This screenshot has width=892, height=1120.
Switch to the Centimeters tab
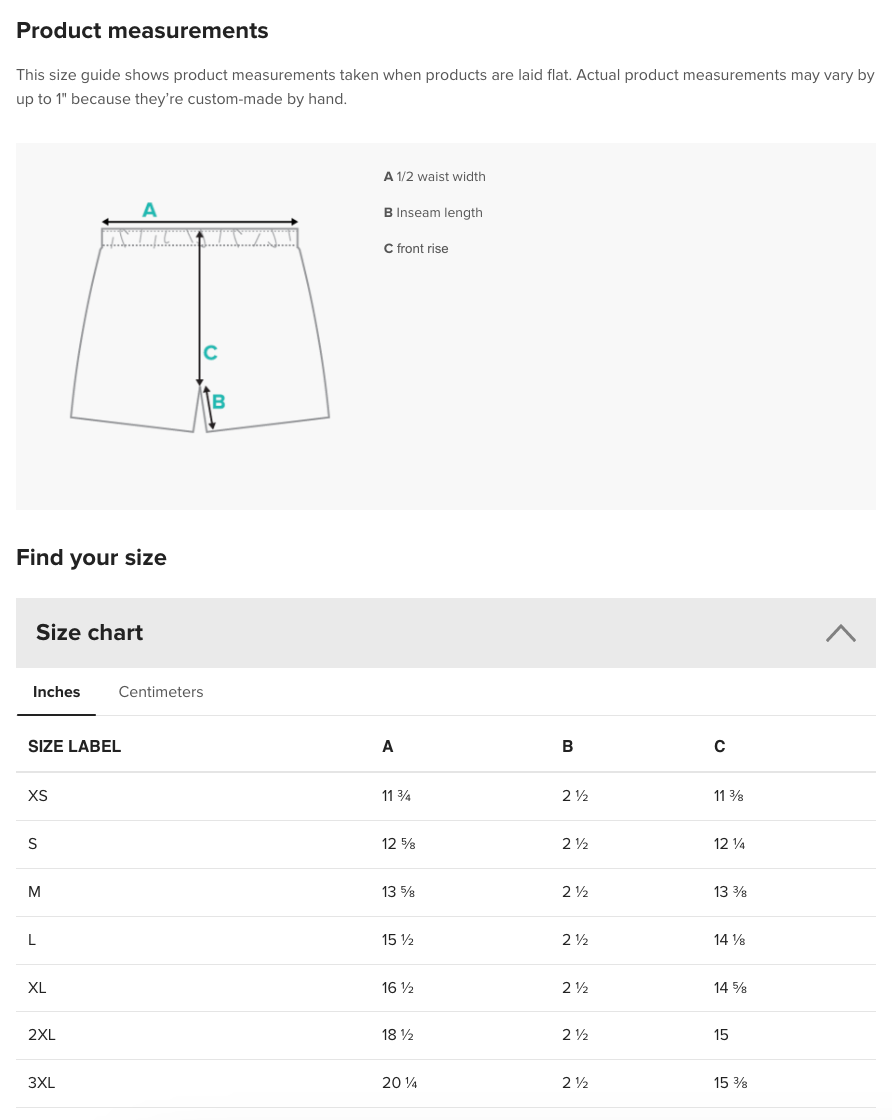point(161,692)
